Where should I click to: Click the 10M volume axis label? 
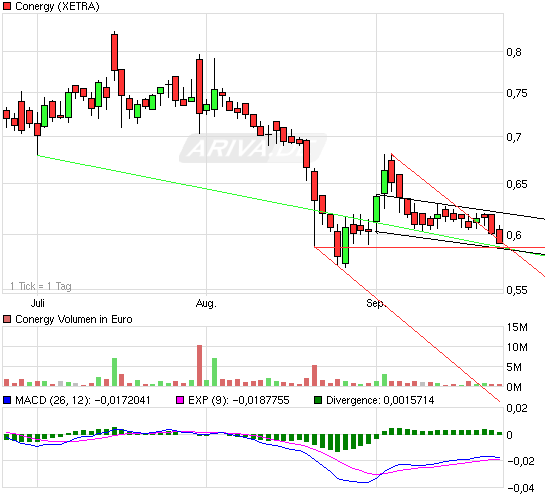click(517, 347)
